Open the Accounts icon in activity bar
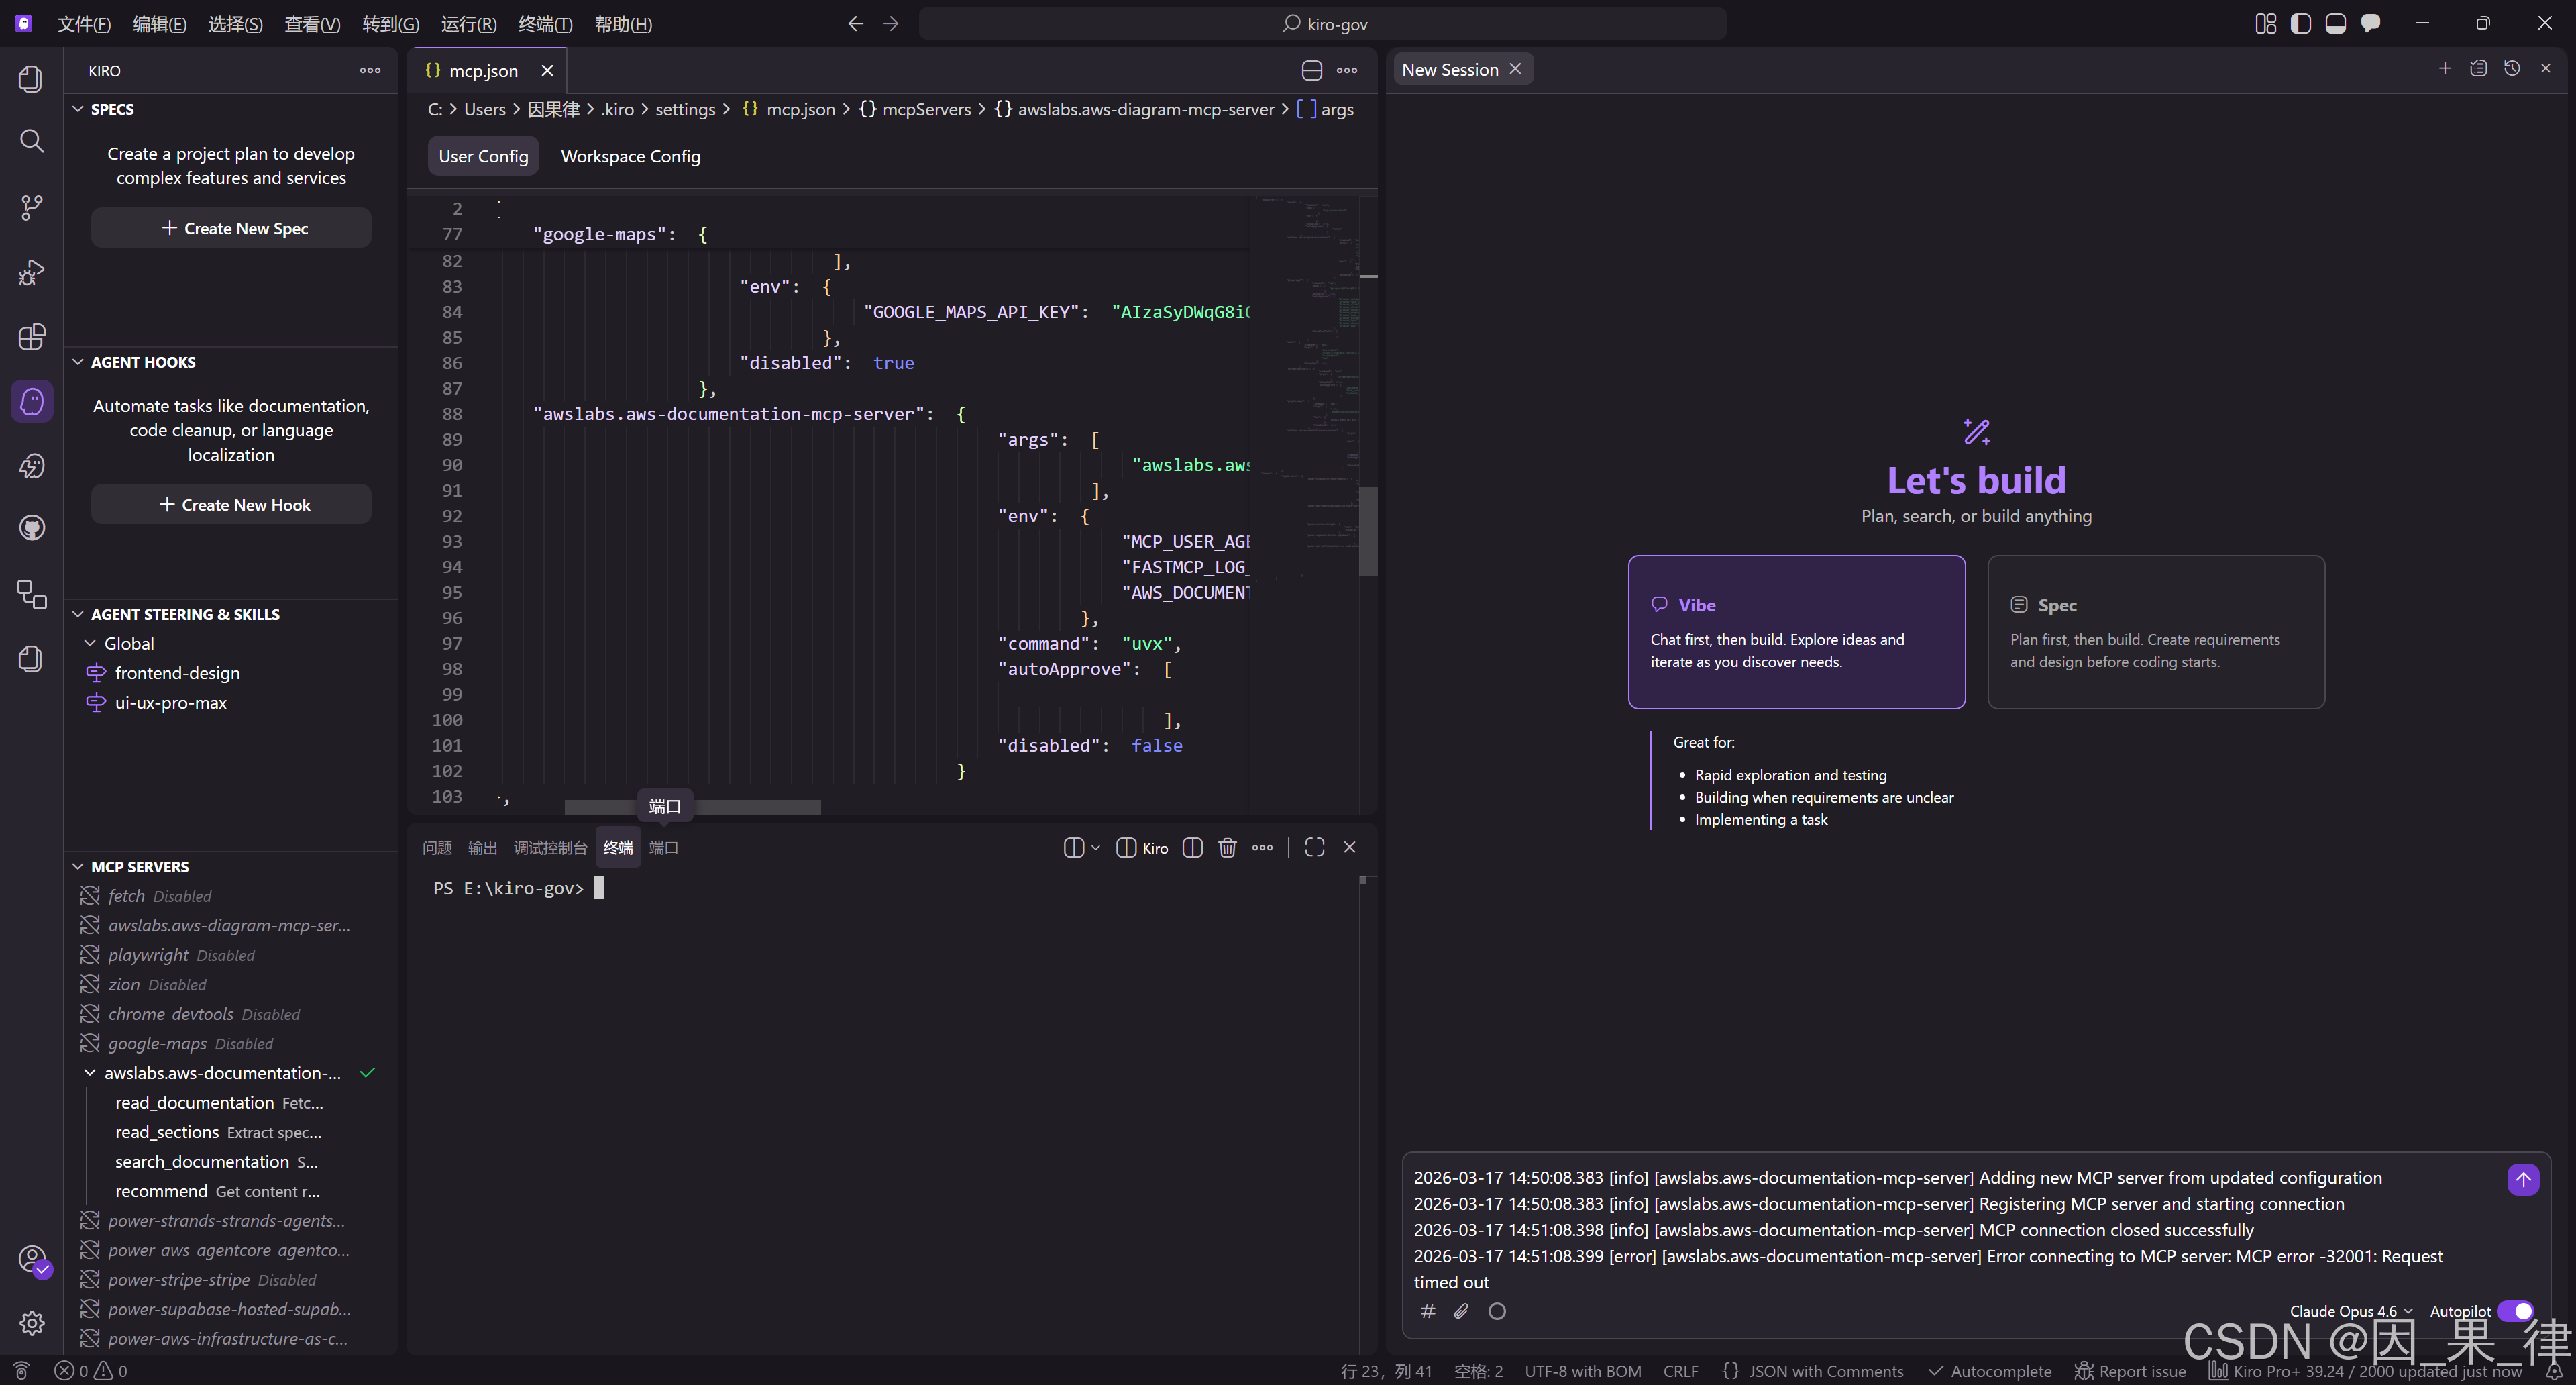Image resolution: width=2576 pixels, height=1385 pixels. (x=31, y=1259)
